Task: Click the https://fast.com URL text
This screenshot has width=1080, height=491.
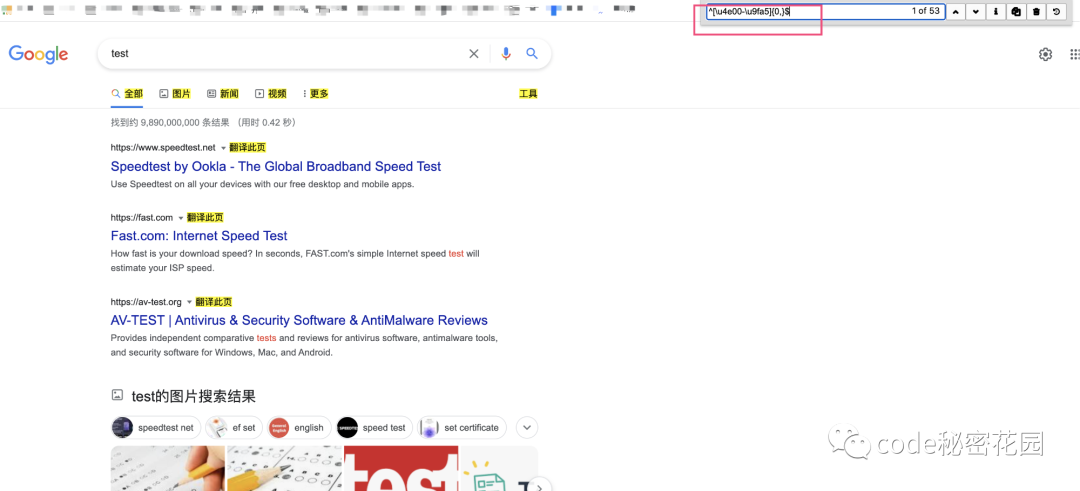Action: [x=142, y=218]
